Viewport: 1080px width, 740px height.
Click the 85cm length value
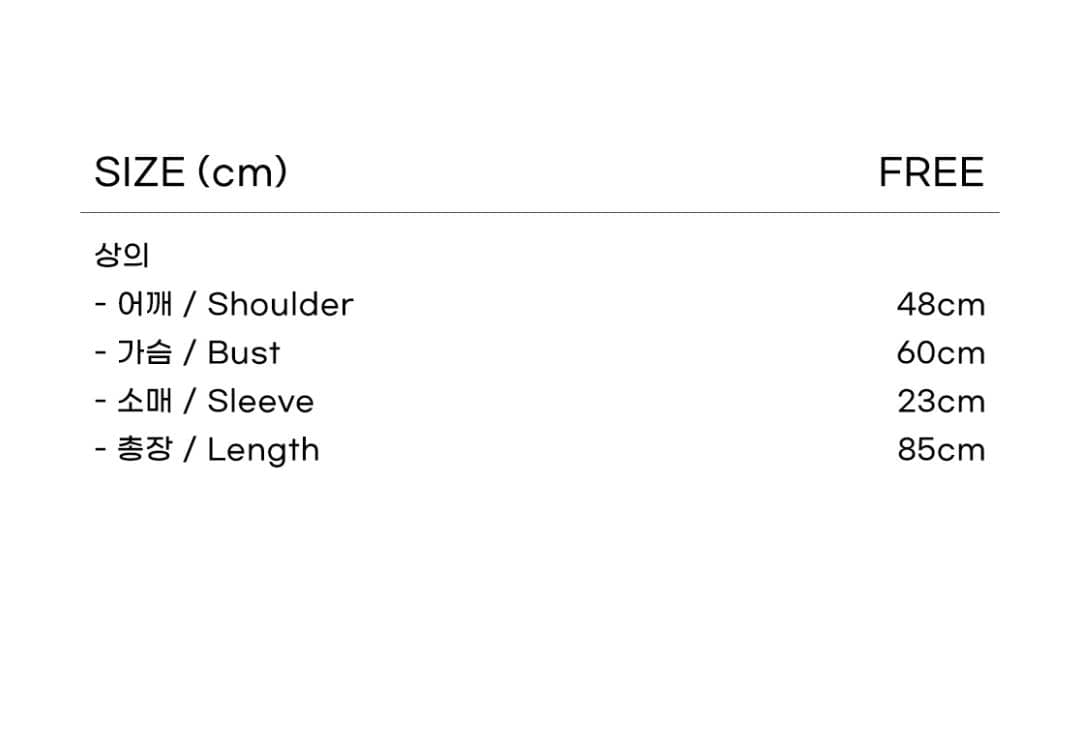[941, 450]
